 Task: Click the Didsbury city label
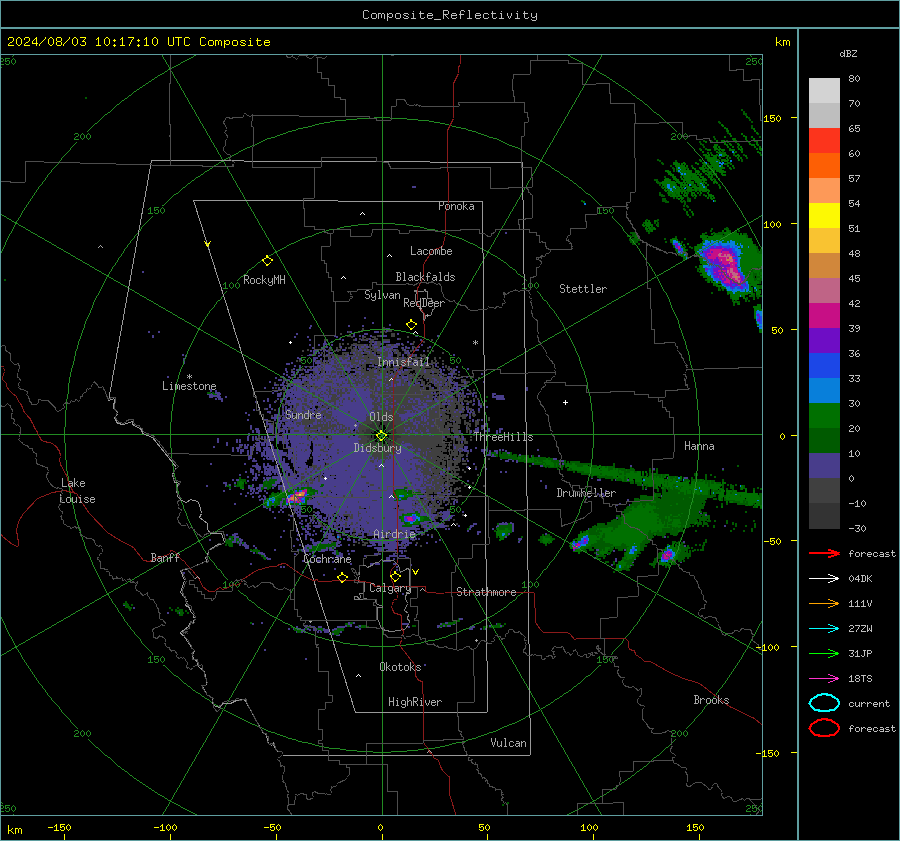377,448
